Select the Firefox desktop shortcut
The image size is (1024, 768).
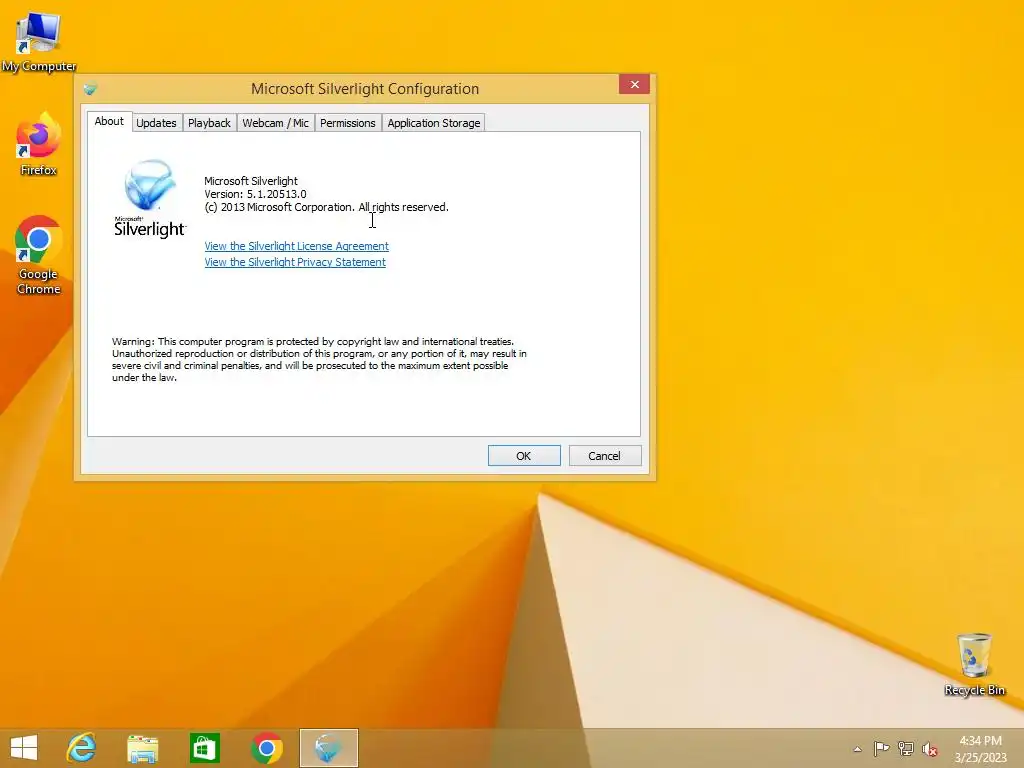39,144
